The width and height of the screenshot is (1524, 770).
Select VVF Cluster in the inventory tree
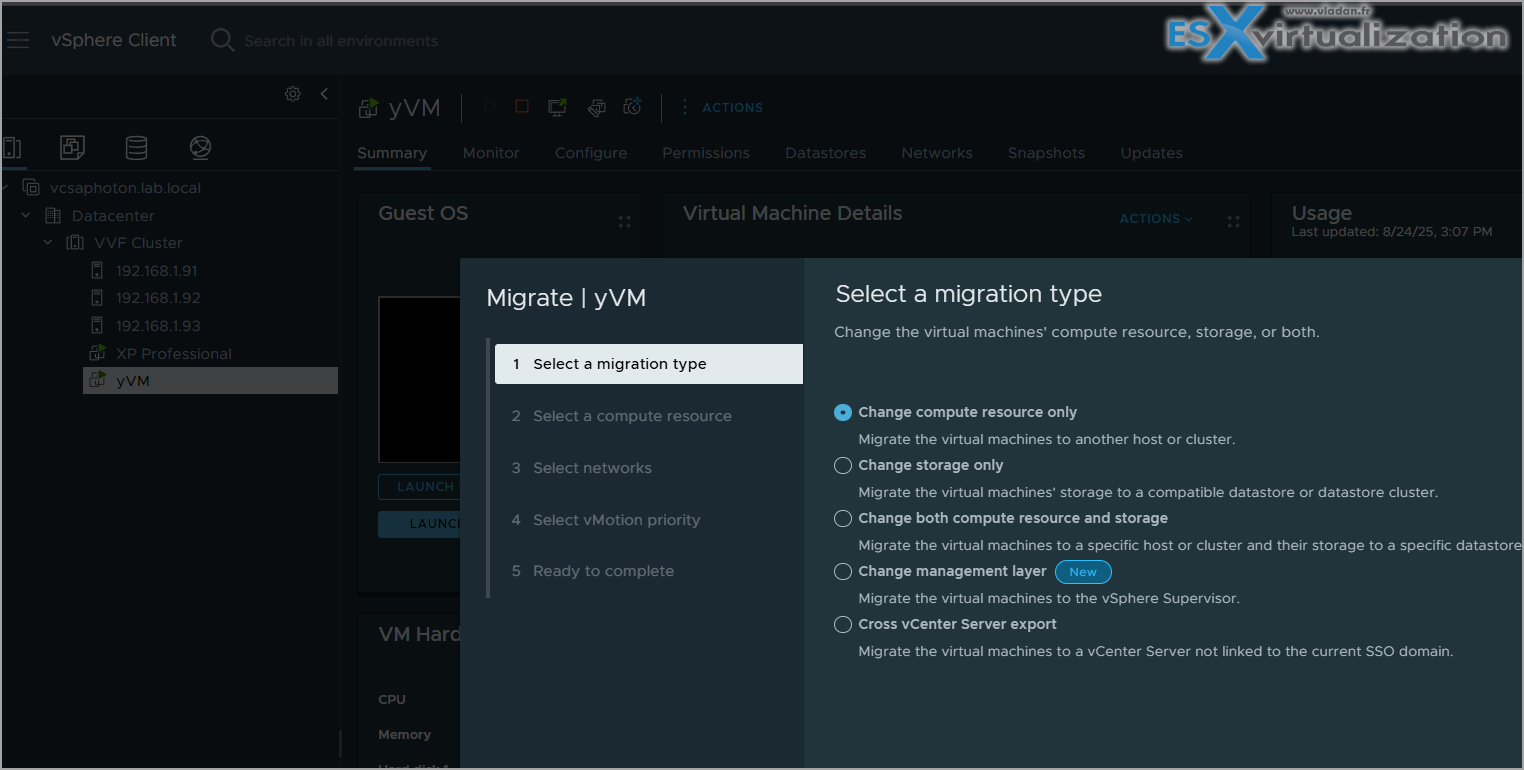[x=139, y=243]
